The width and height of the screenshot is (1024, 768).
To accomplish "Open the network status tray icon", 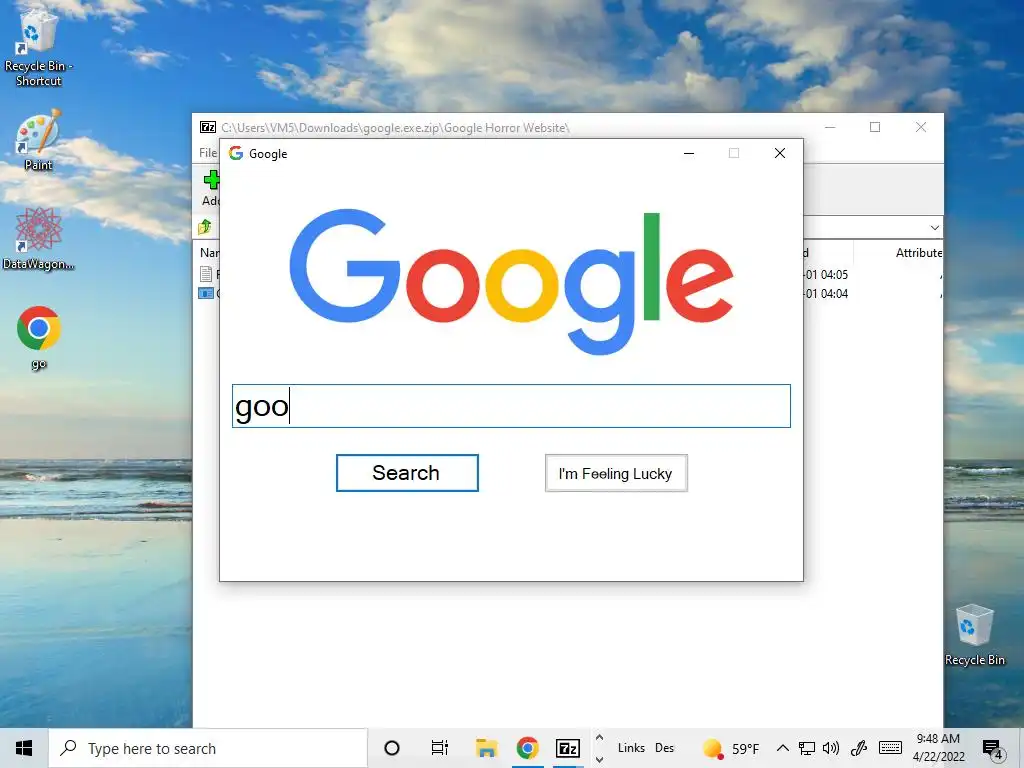I will tap(807, 748).
